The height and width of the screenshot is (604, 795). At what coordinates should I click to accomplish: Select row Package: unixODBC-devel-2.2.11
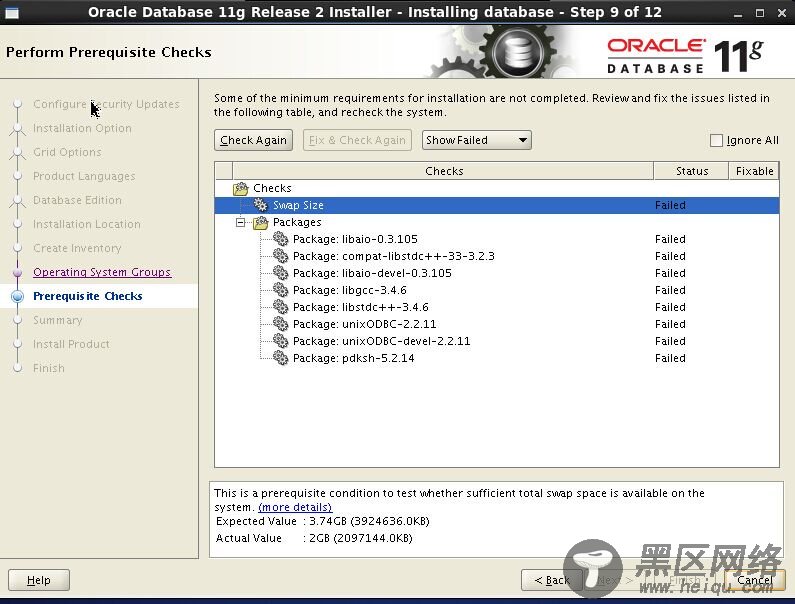point(497,341)
